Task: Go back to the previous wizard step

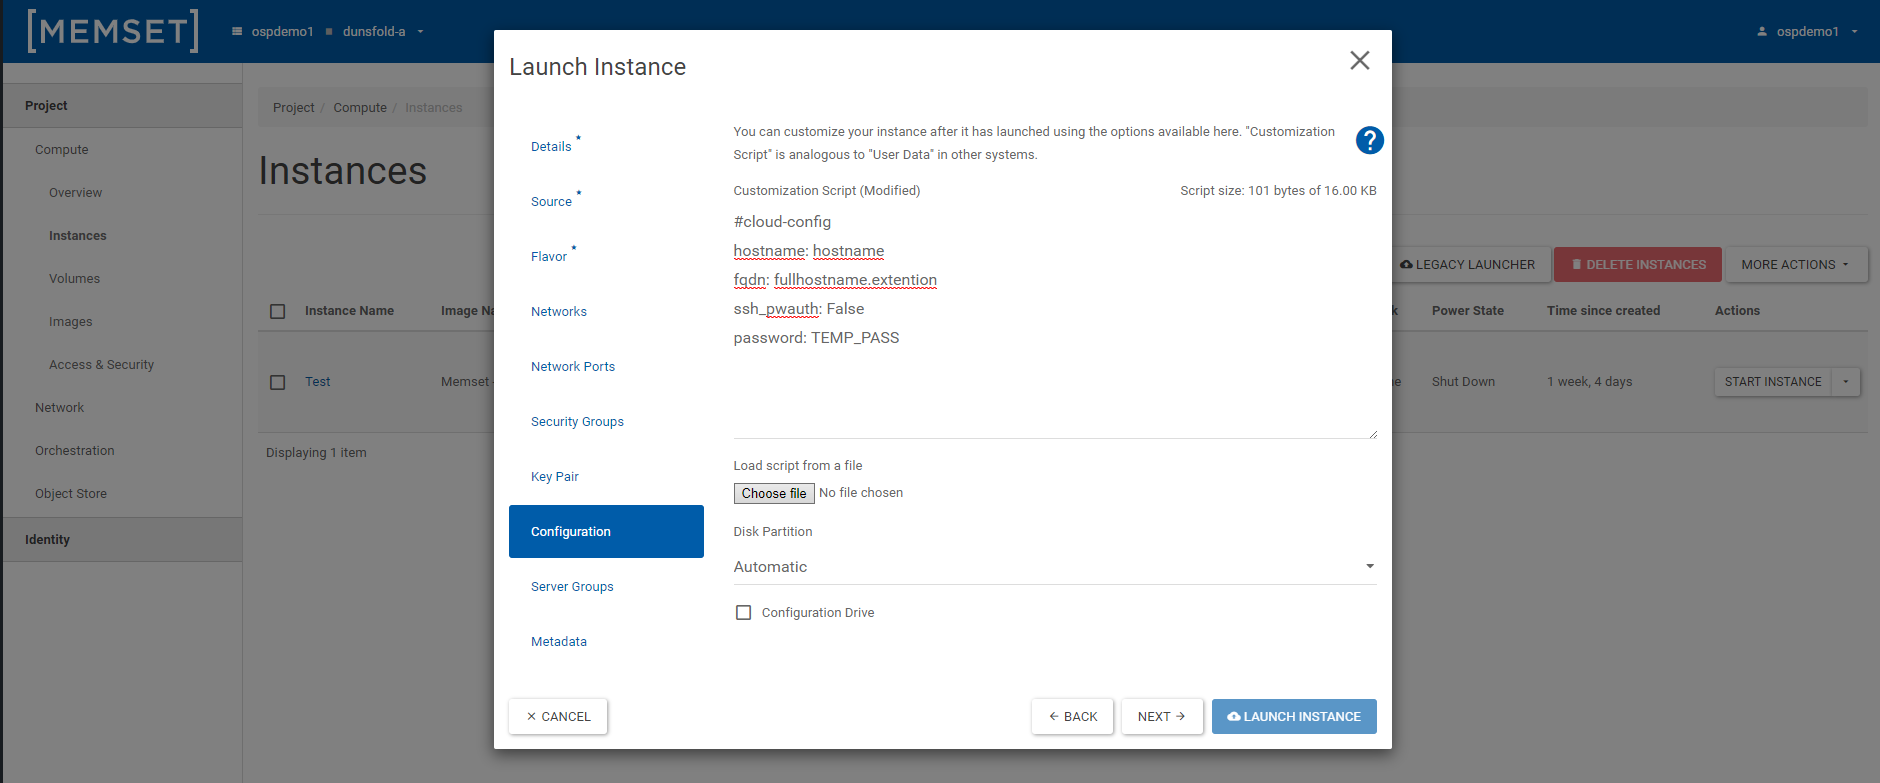Action: coord(1072,716)
